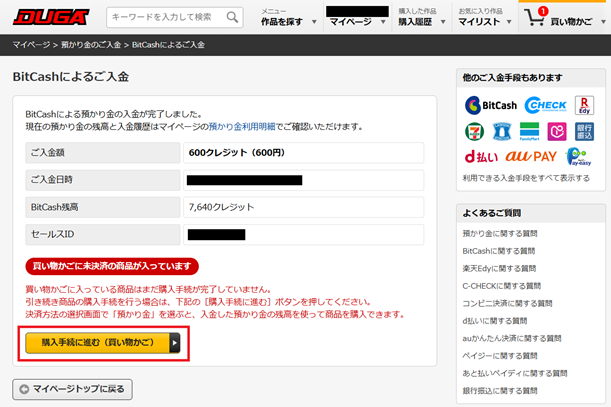Click the 買い物かごに未決済の商品が入っています notice
The image size is (611, 407).
pos(112,266)
